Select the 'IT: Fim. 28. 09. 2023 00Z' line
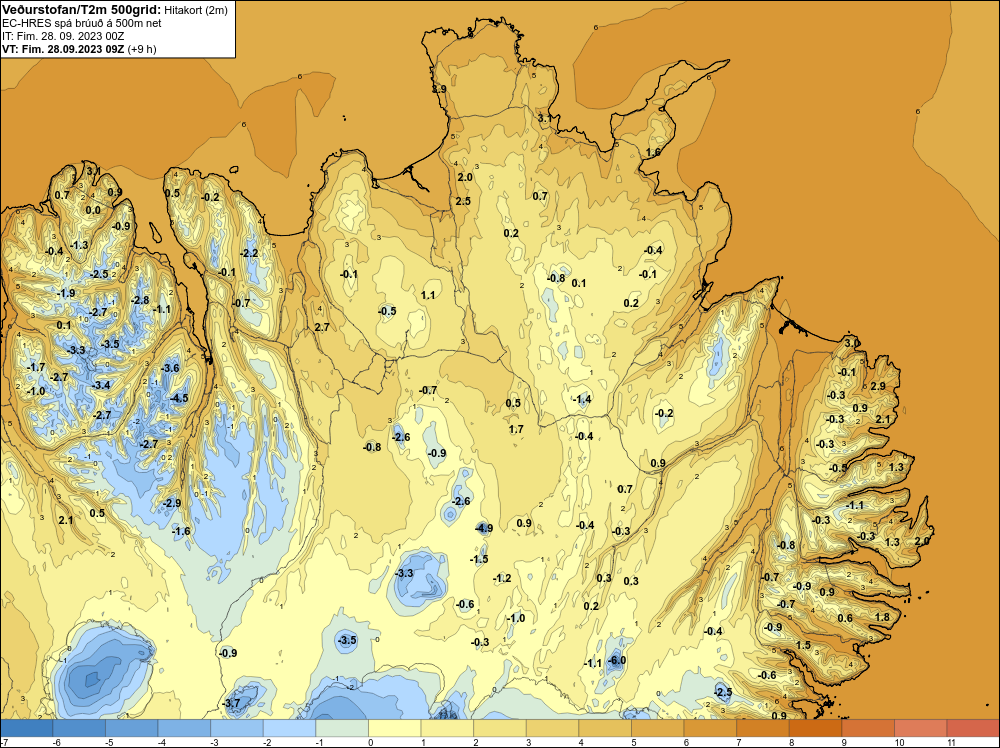The height and width of the screenshot is (748, 1000). tap(63, 36)
